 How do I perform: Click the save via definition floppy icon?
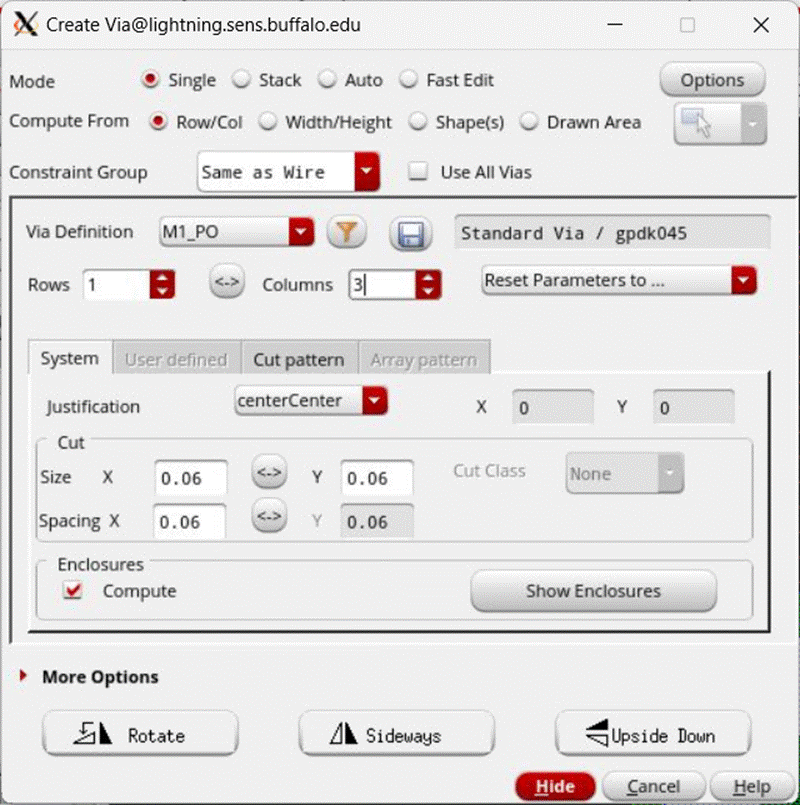pyautogui.click(x=411, y=232)
